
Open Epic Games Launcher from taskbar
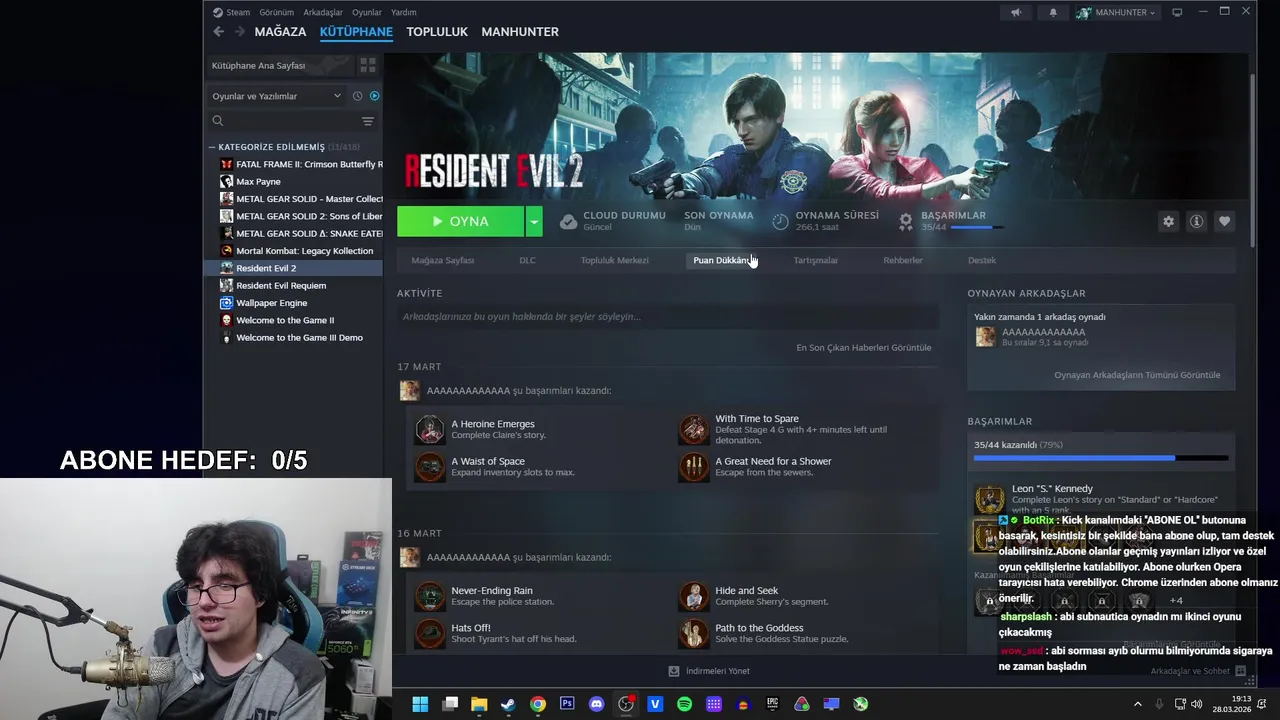coord(772,704)
